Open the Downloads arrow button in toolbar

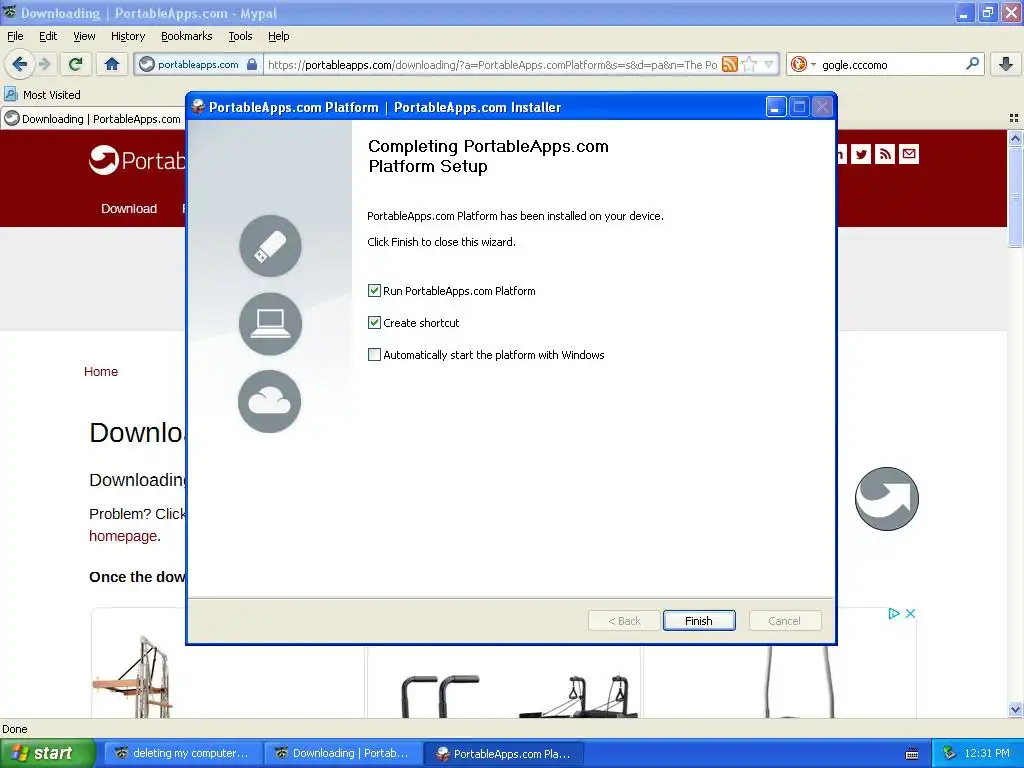tap(1006, 64)
